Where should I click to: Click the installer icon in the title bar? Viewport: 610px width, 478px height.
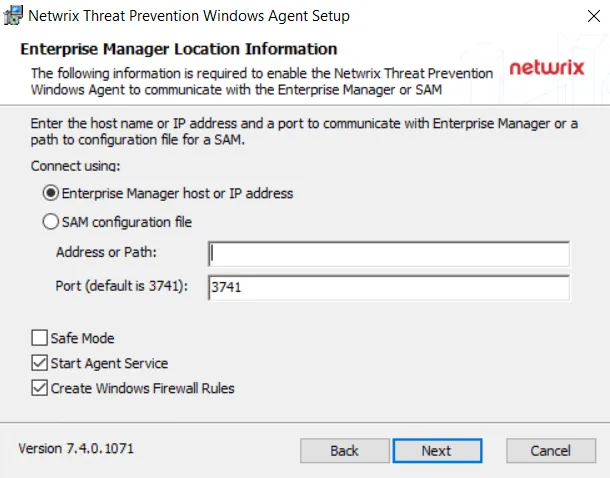click(13, 16)
